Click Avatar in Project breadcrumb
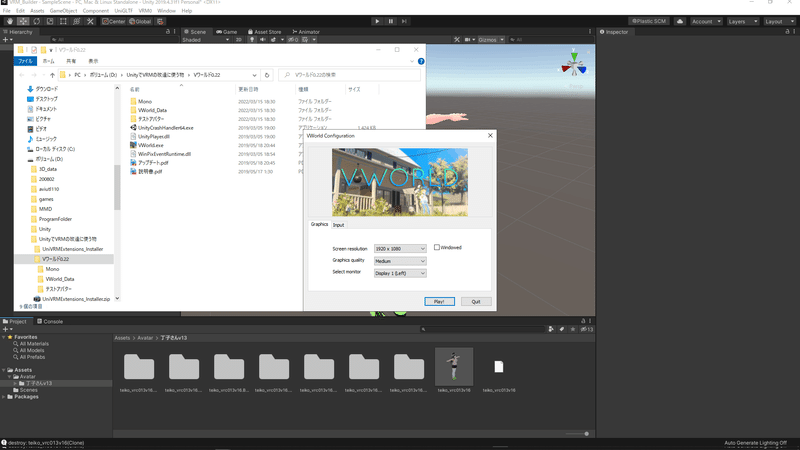 [x=145, y=338]
